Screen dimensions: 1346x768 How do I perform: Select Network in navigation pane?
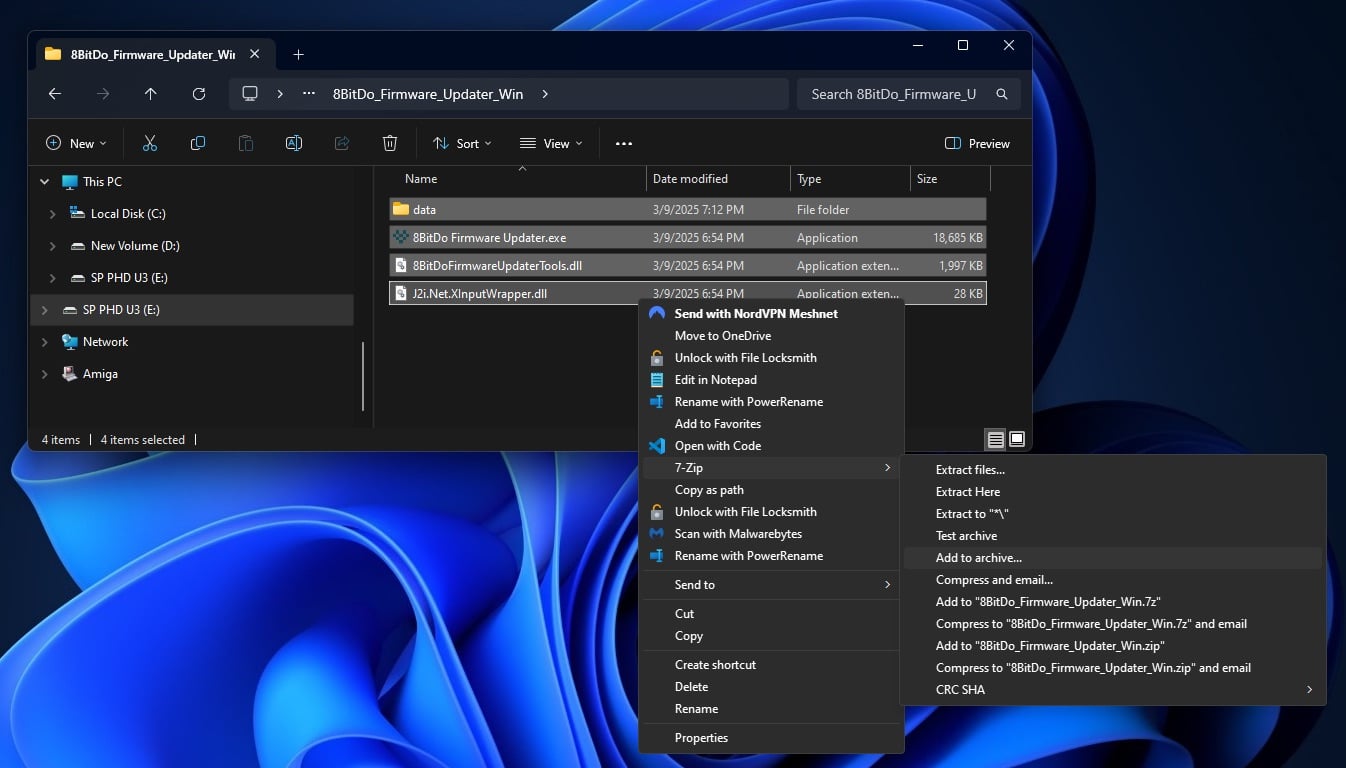point(106,342)
